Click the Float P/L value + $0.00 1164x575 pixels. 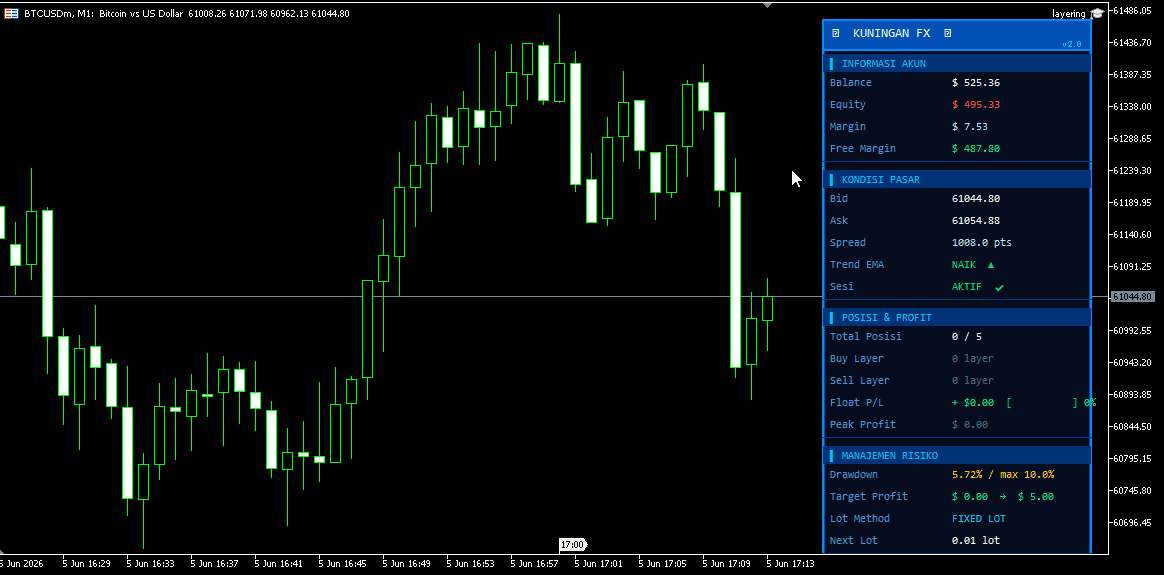[x=972, y=403]
